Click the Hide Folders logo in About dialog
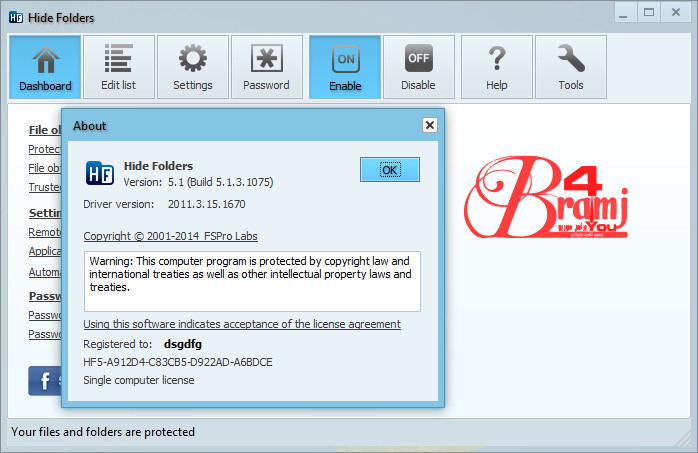This screenshot has height=453, width=698. pyautogui.click(x=99, y=174)
